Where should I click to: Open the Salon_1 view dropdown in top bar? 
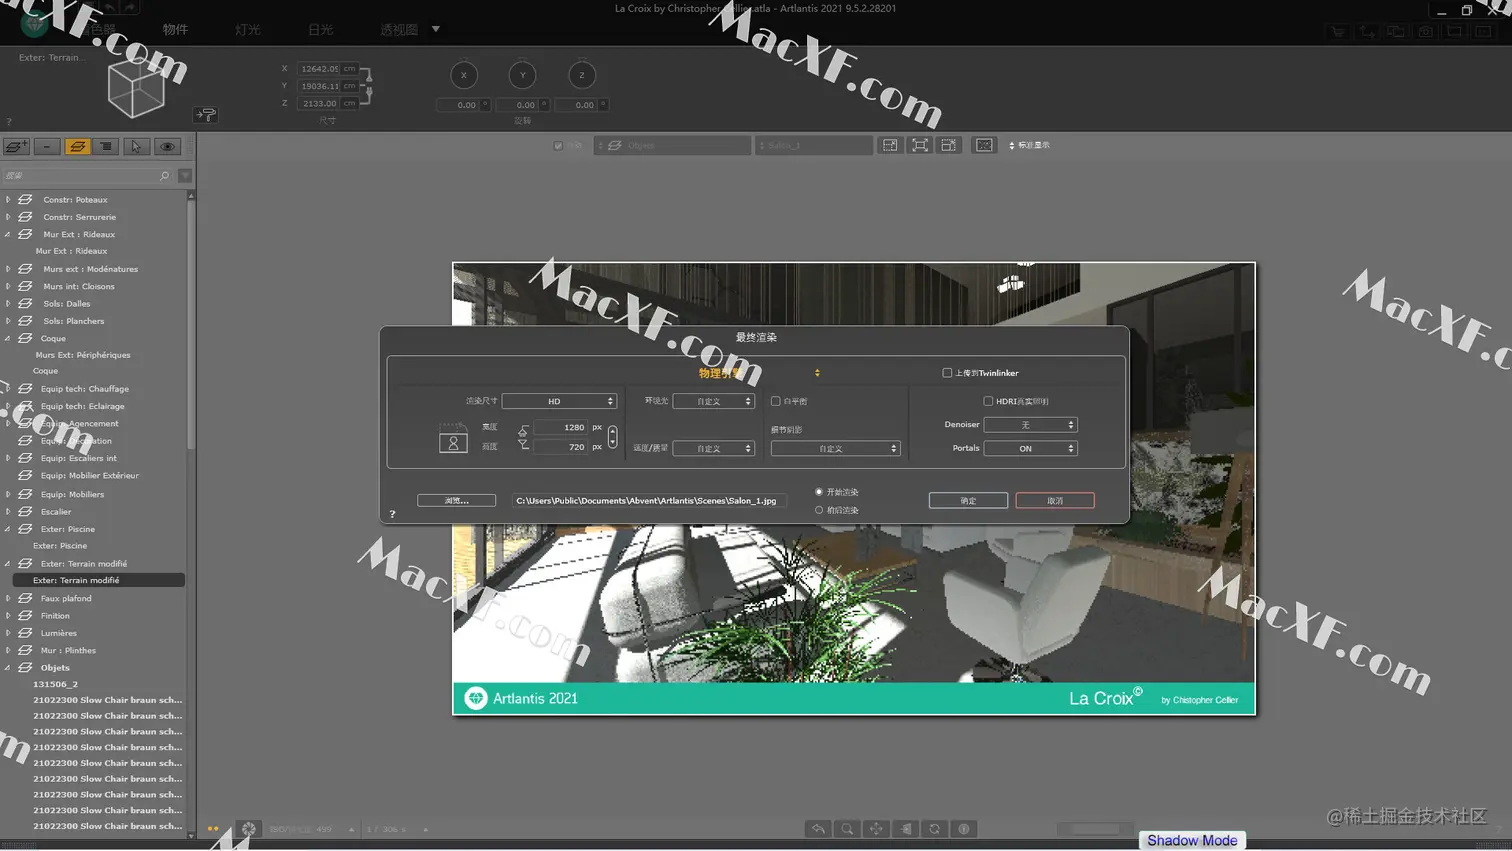[813, 146]
